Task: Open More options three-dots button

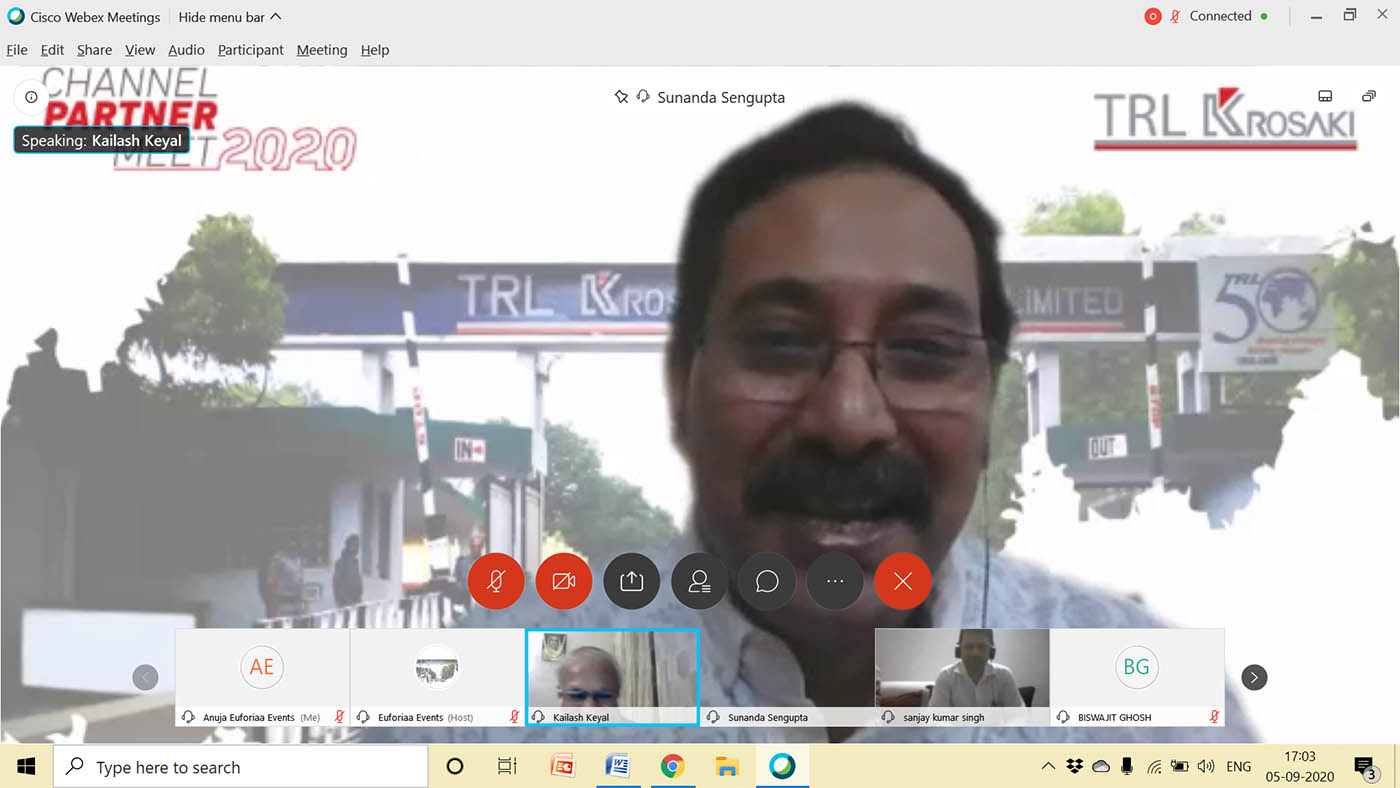Action: pos(835,581)
